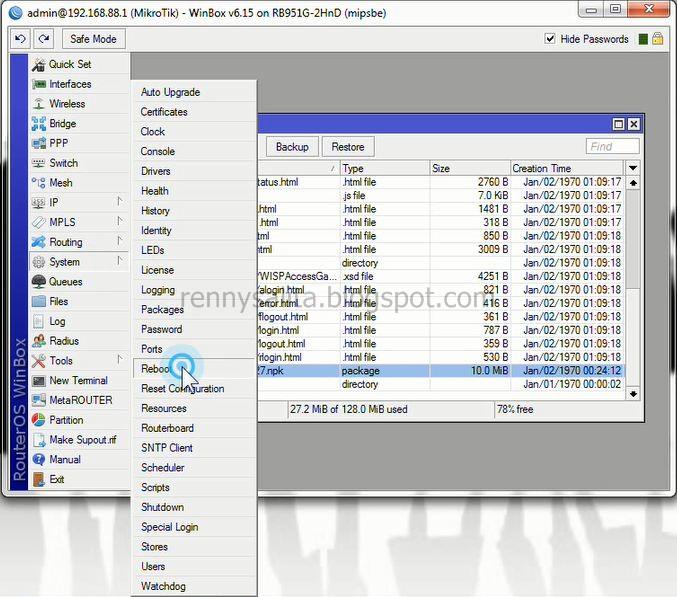The image size is (677, 597).
Task: Open Scheduler menu entry
Action: [194, 467]
